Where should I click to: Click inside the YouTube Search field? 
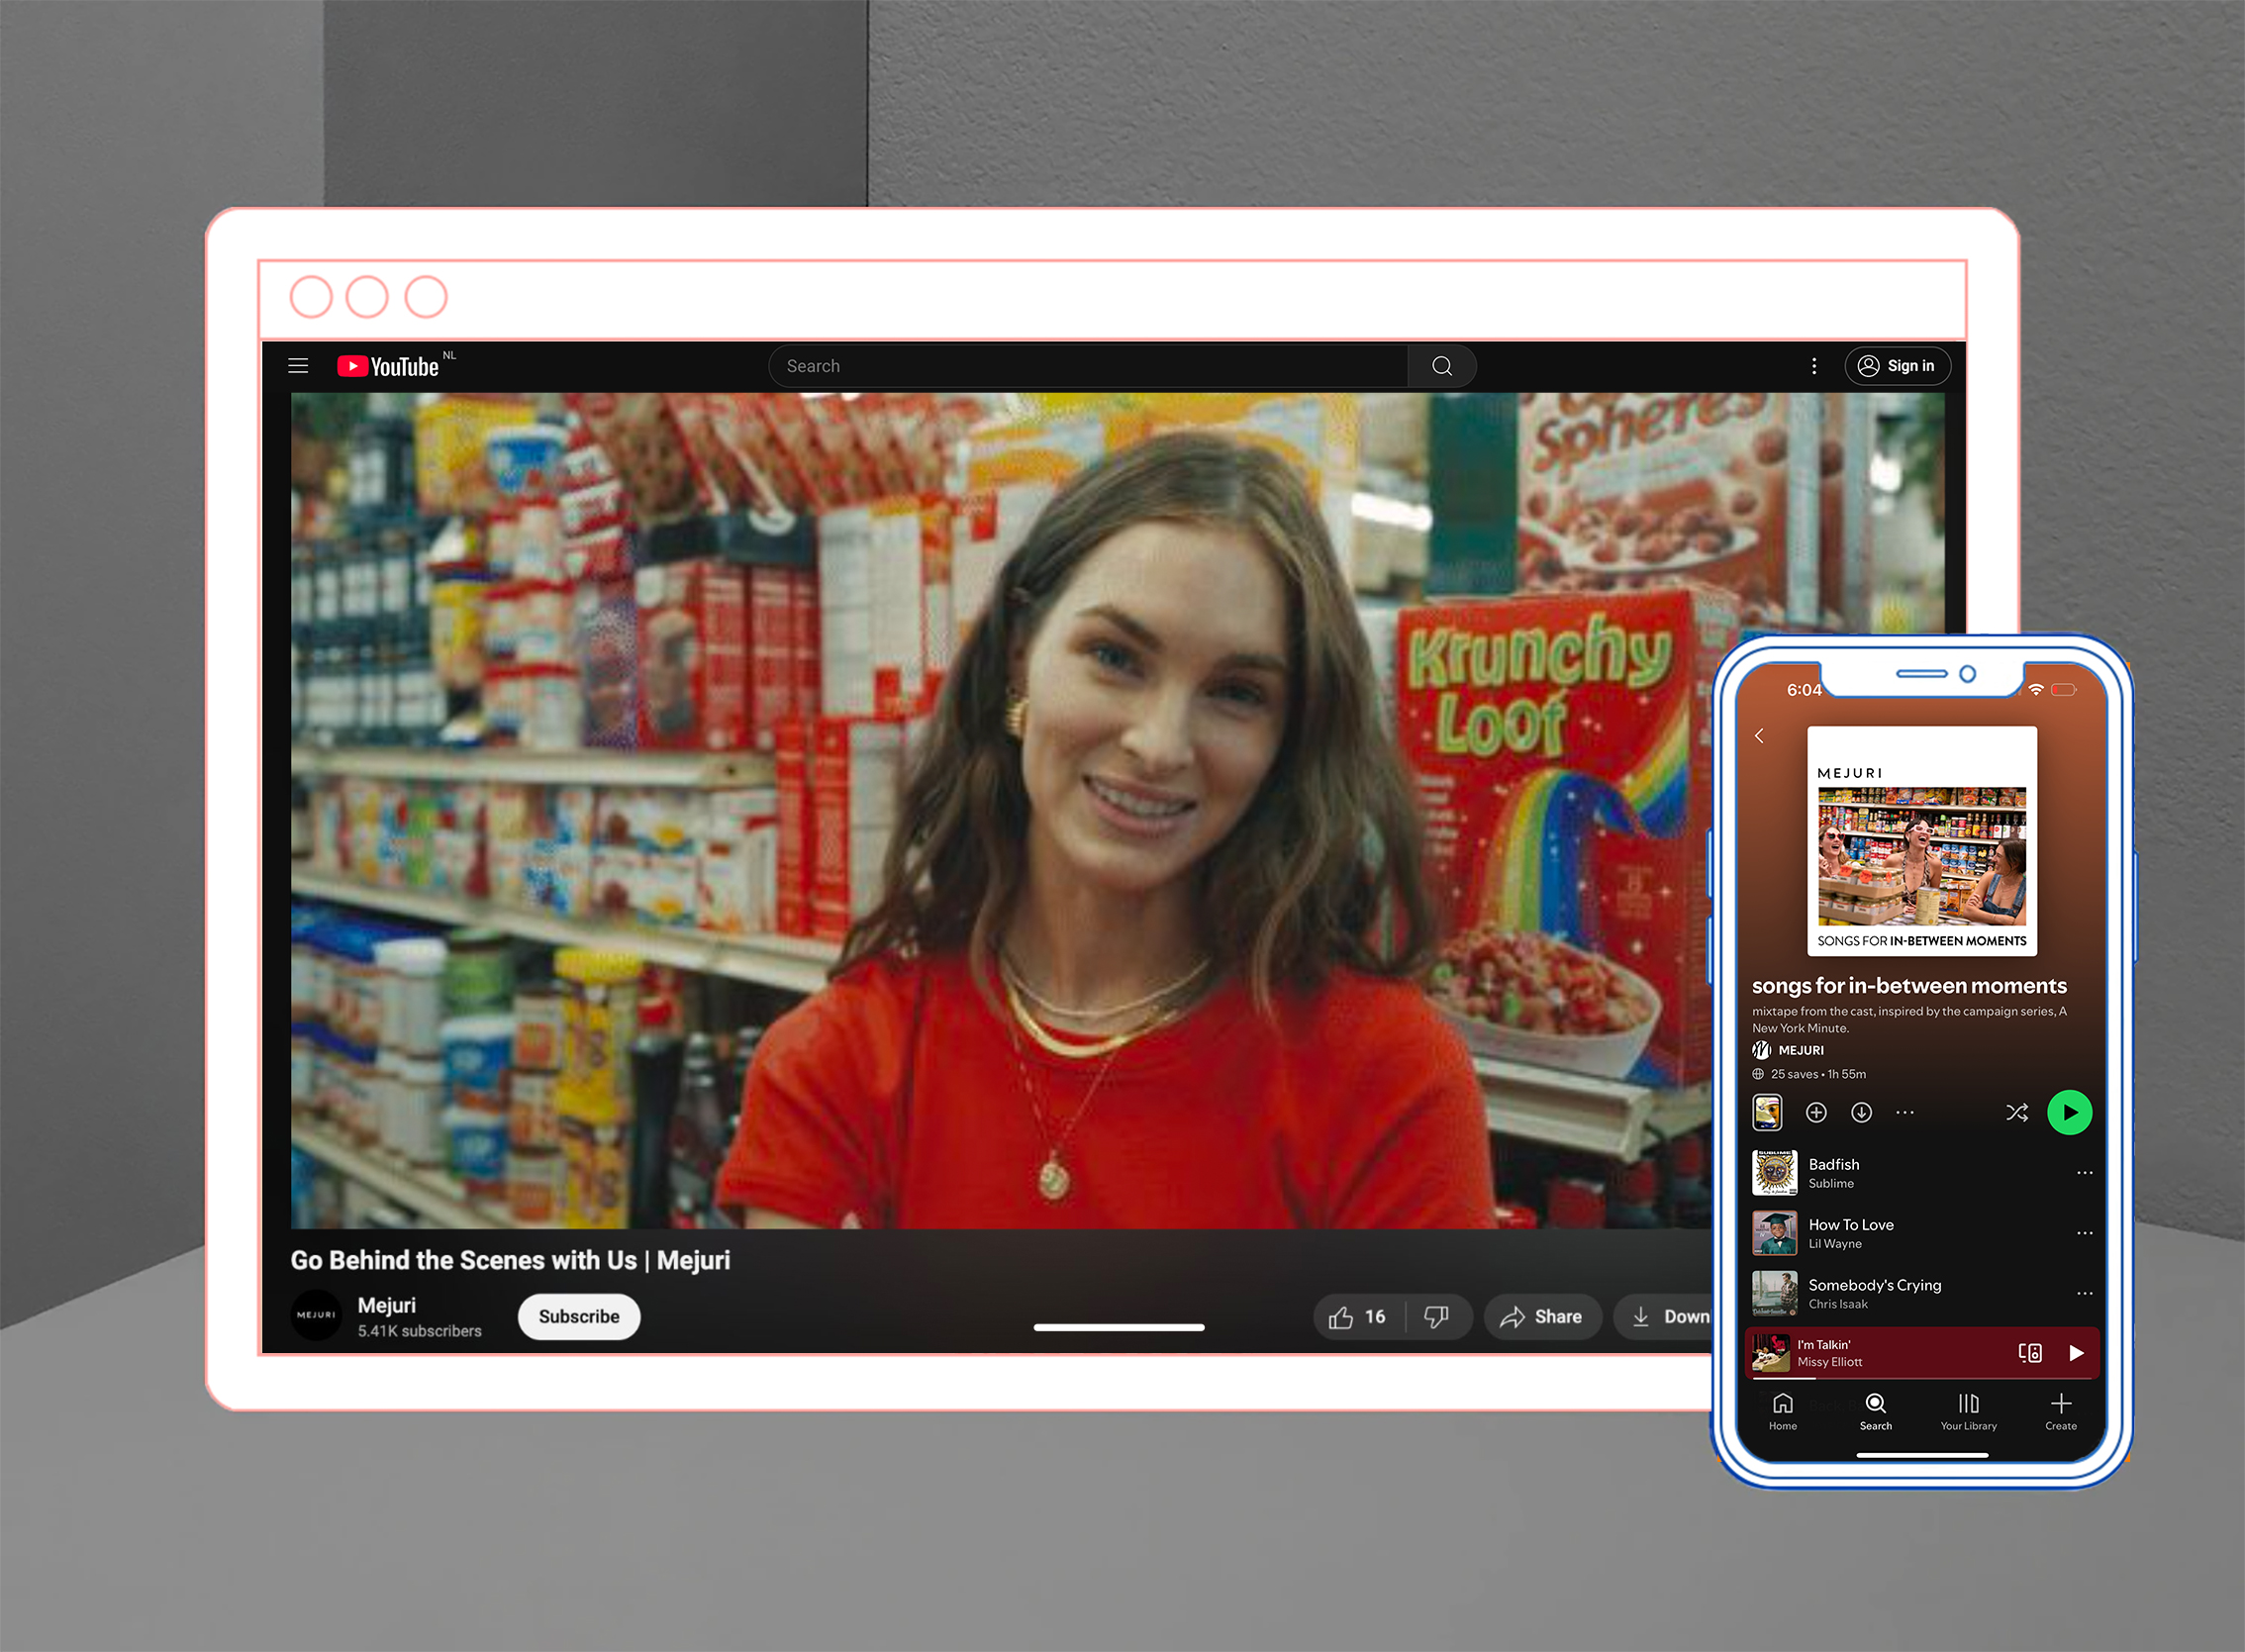tap(1088, 366)
